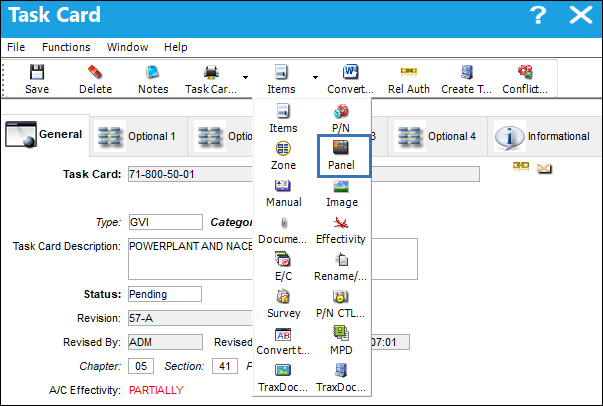Choose E/C from the dropdown
This screenshot has height=406, width=603.
coord(283,267)
